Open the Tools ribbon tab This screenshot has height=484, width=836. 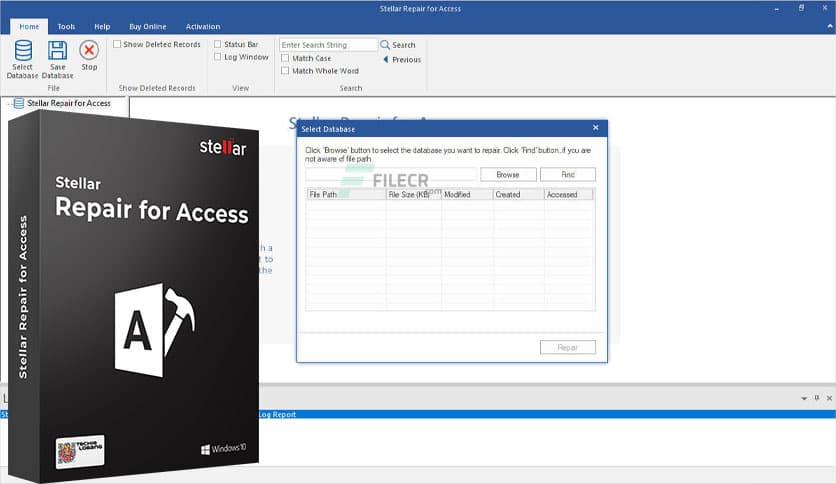click(x=66, y=26)
